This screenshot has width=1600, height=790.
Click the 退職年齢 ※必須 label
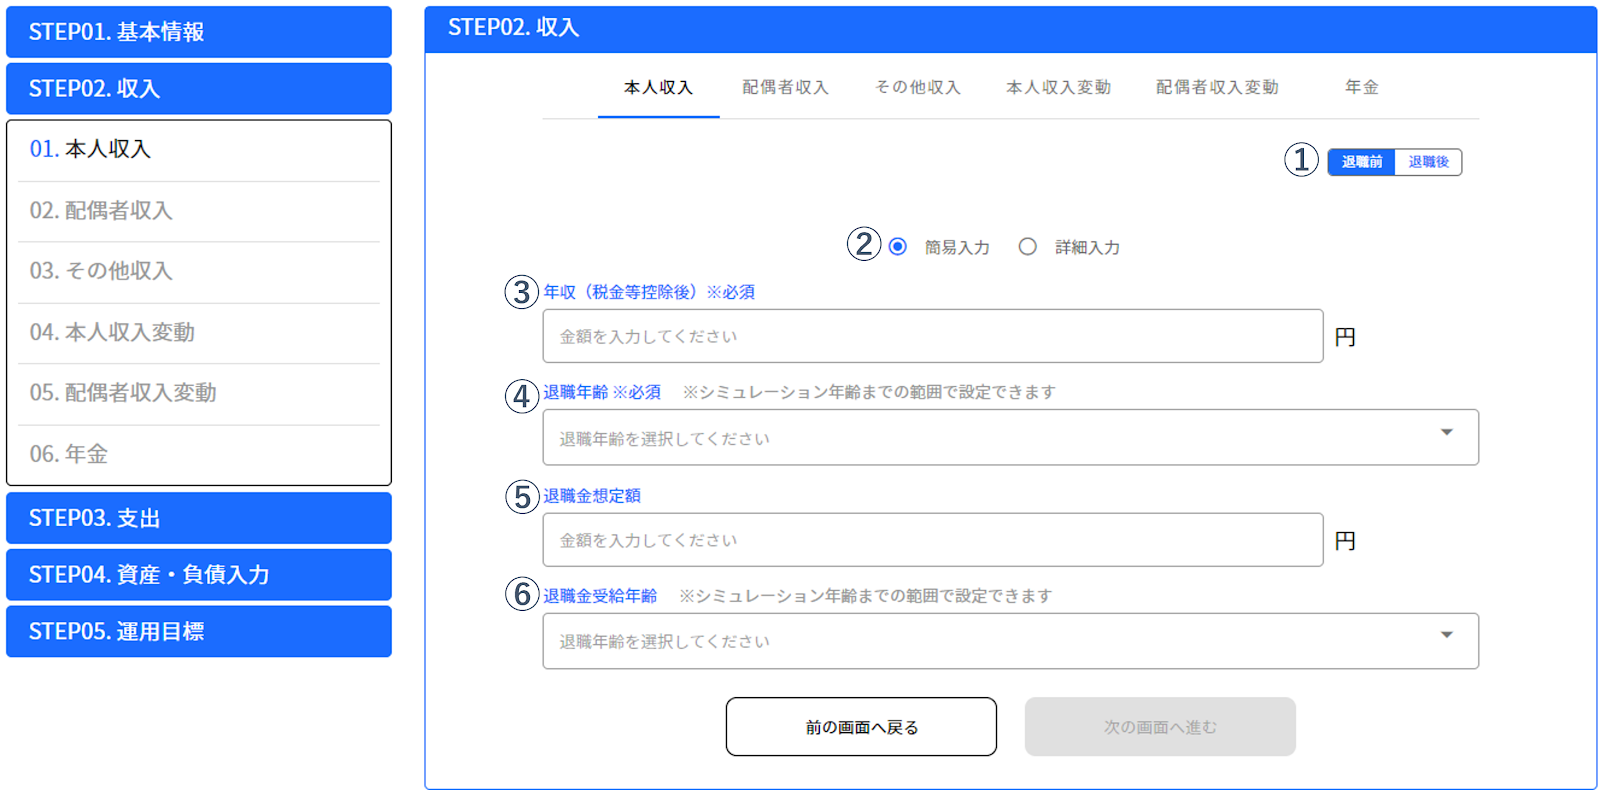(602, 392)
